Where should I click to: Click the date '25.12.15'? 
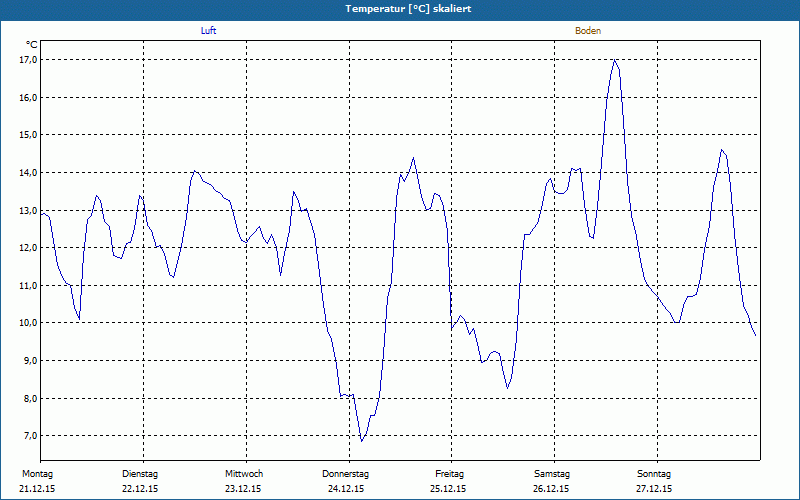click(448, 489)
